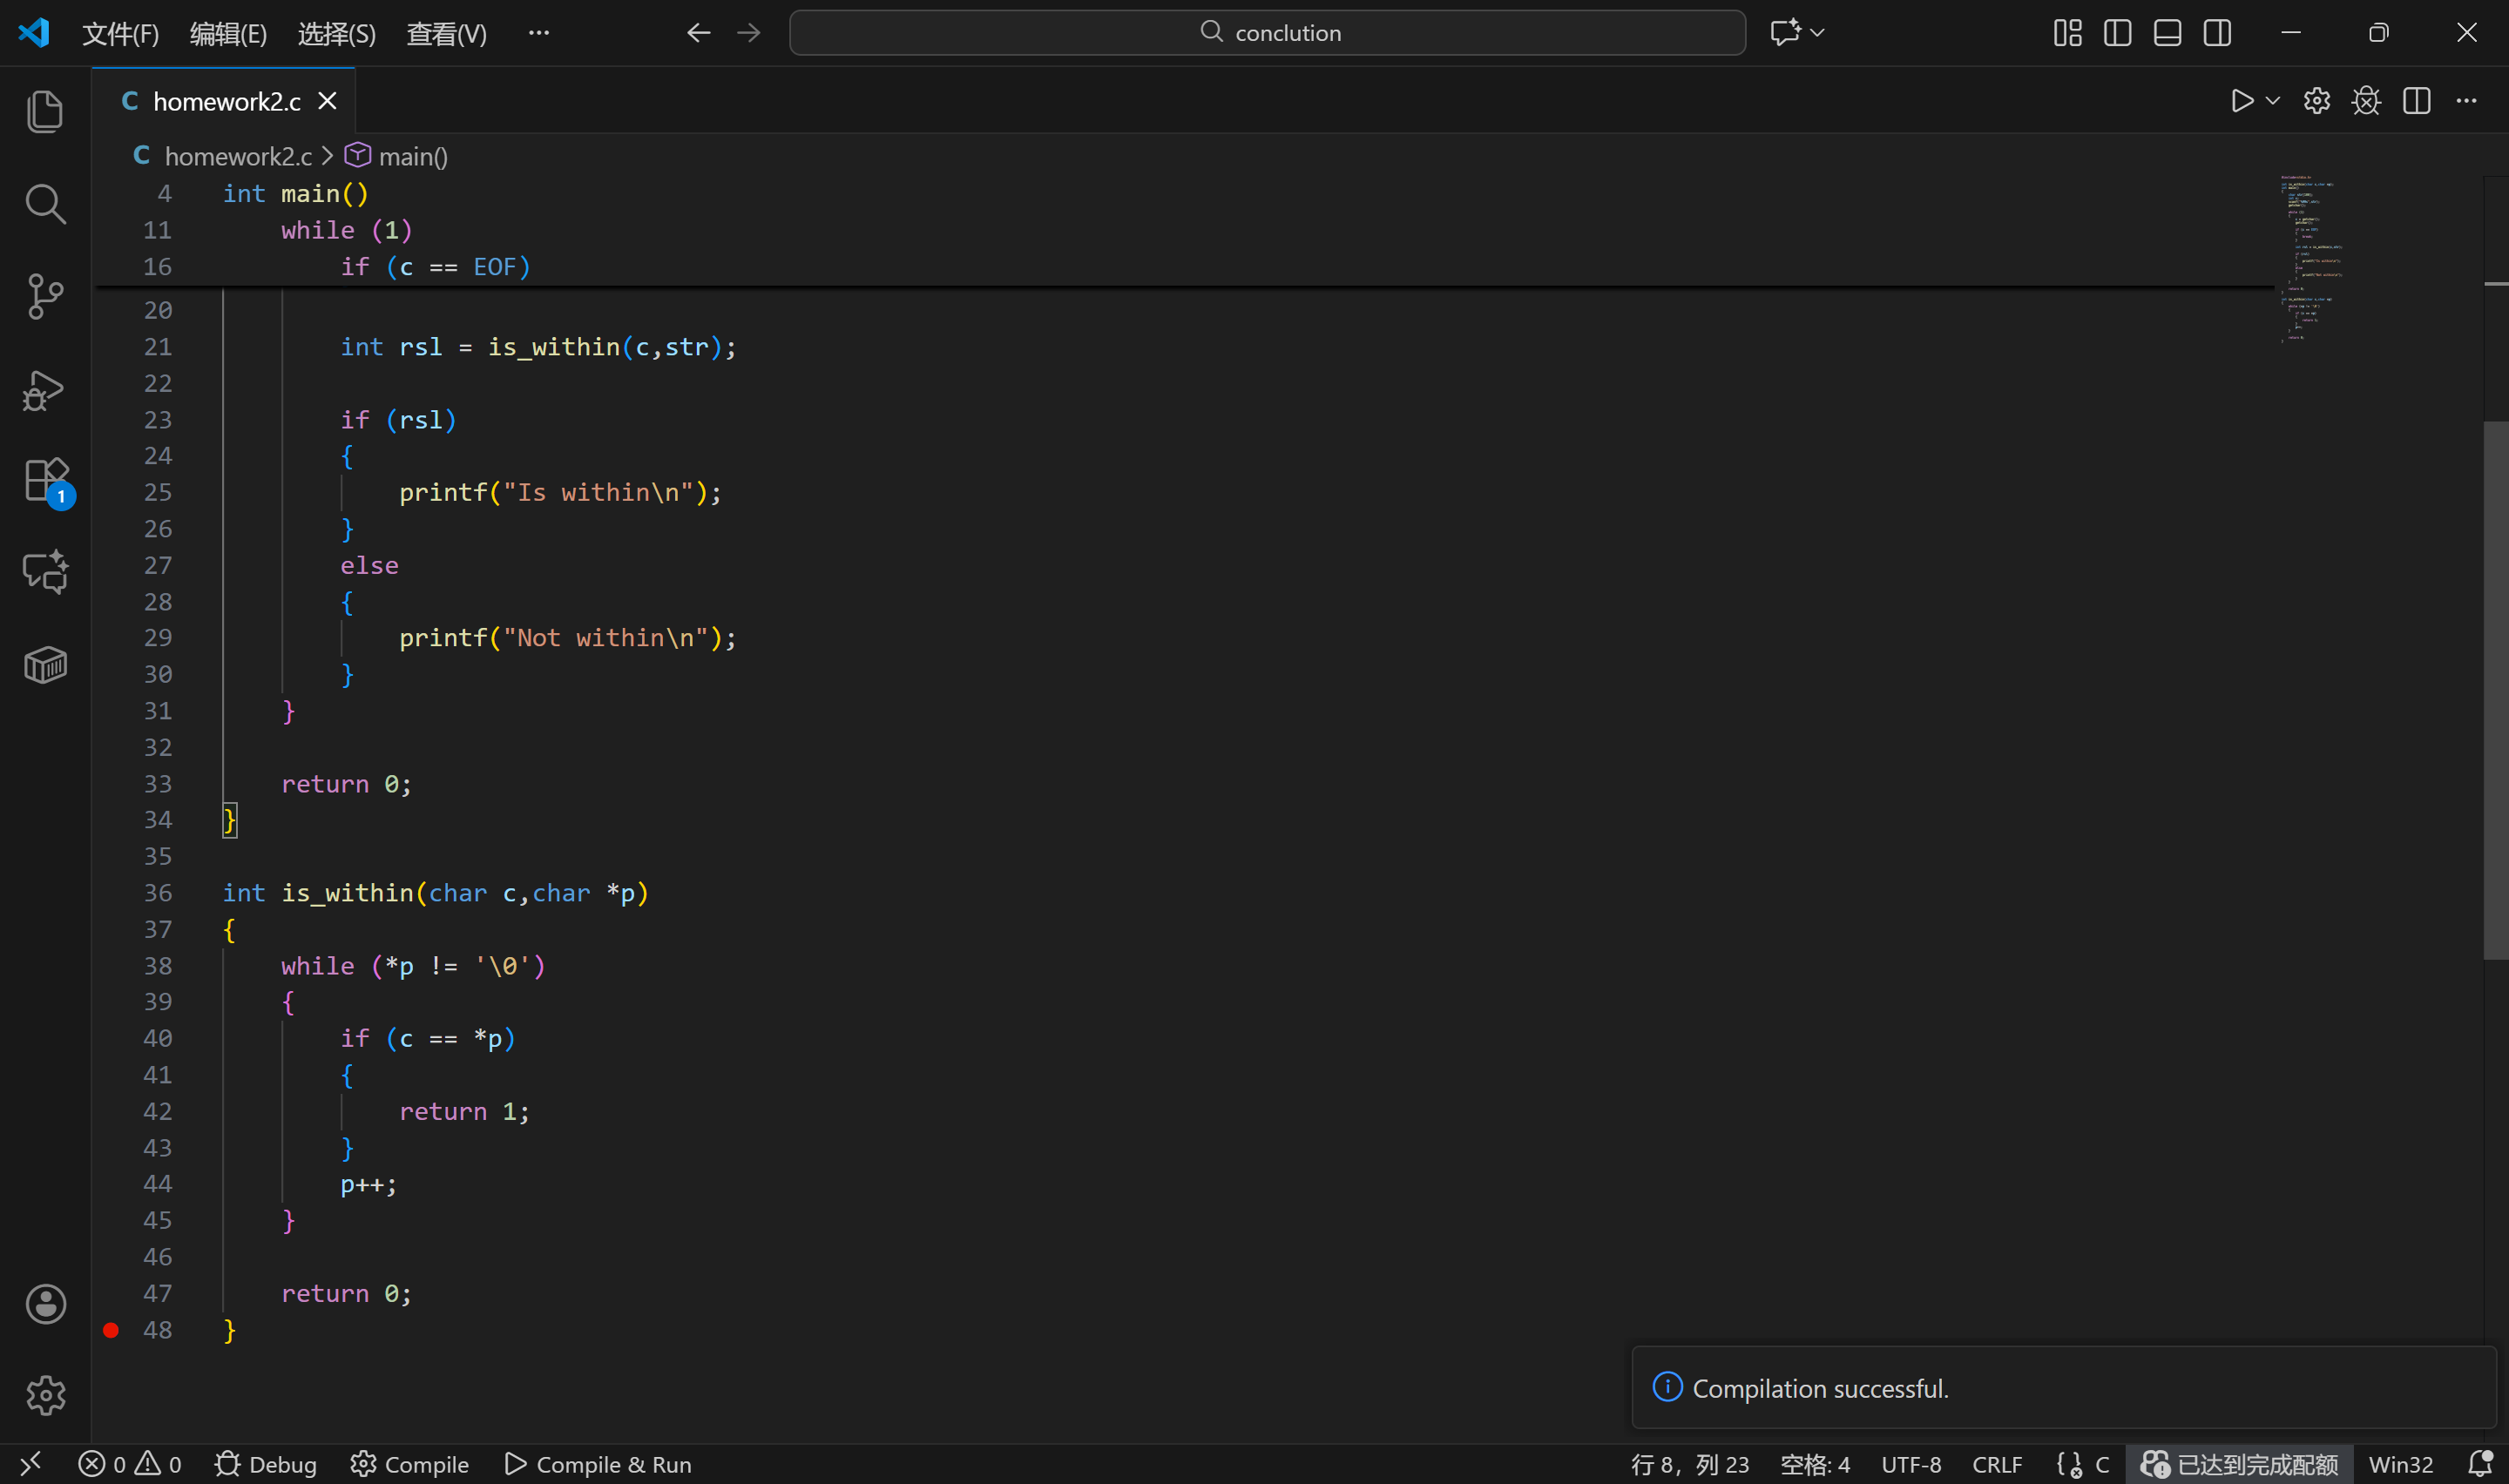Open the Chat view icon in activity bar
The width and height of the screenshot is (2509, 1484).
pos(45,572)
